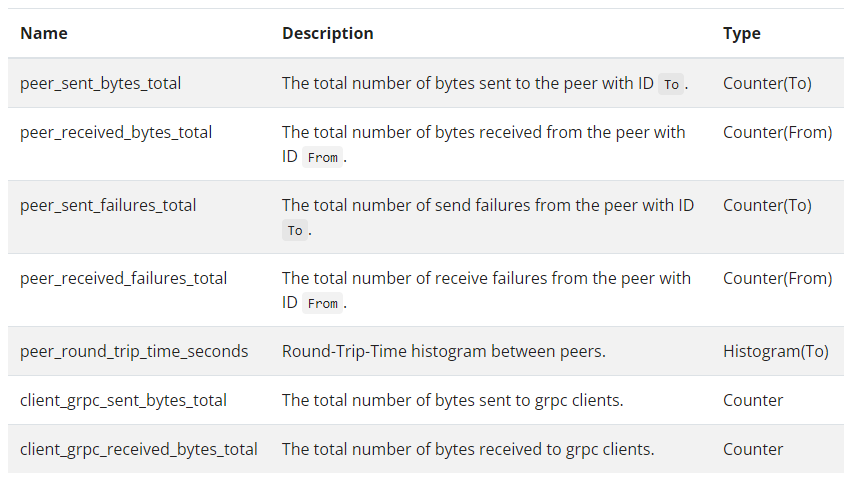851x480 pixels.
Task: Click the client_grpc_received_bytes_total metric name
Action: pyautogui.click(x=138, y=449)
